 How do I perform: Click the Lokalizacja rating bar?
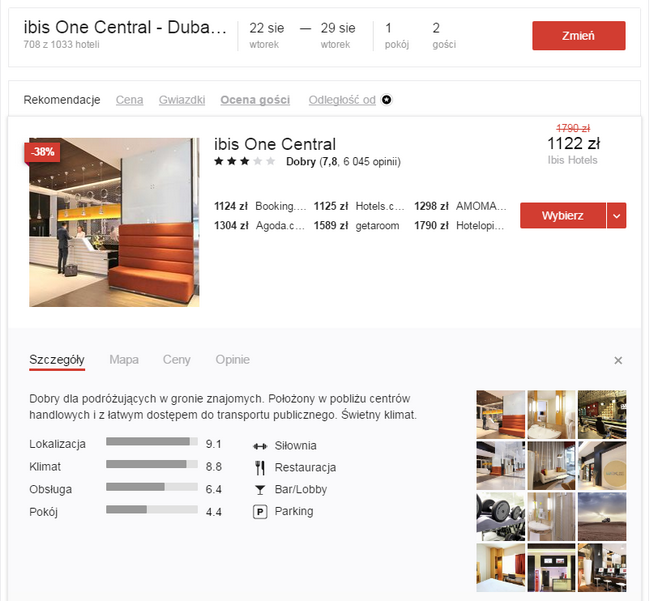(151, 441)
